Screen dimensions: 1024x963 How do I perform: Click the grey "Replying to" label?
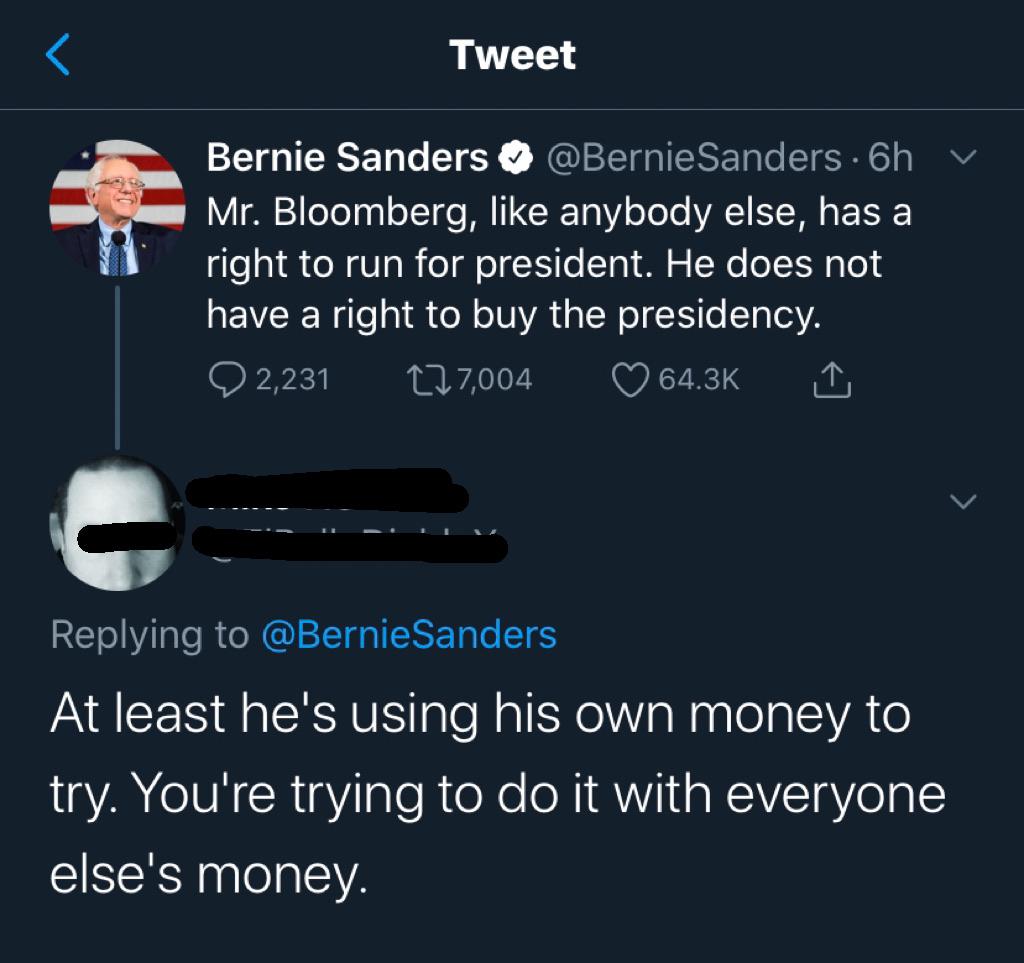click(x=150, y=634)
